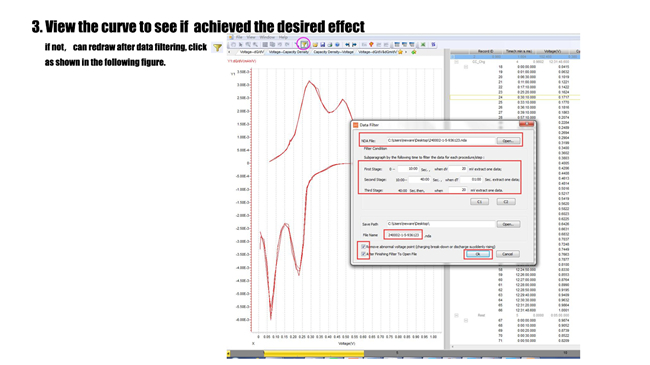The width and height of the screenshot is (650, 365).
Task: Switch to the Voltage--dQ/dV&dQm/dV tab
Action: [378, 52]
